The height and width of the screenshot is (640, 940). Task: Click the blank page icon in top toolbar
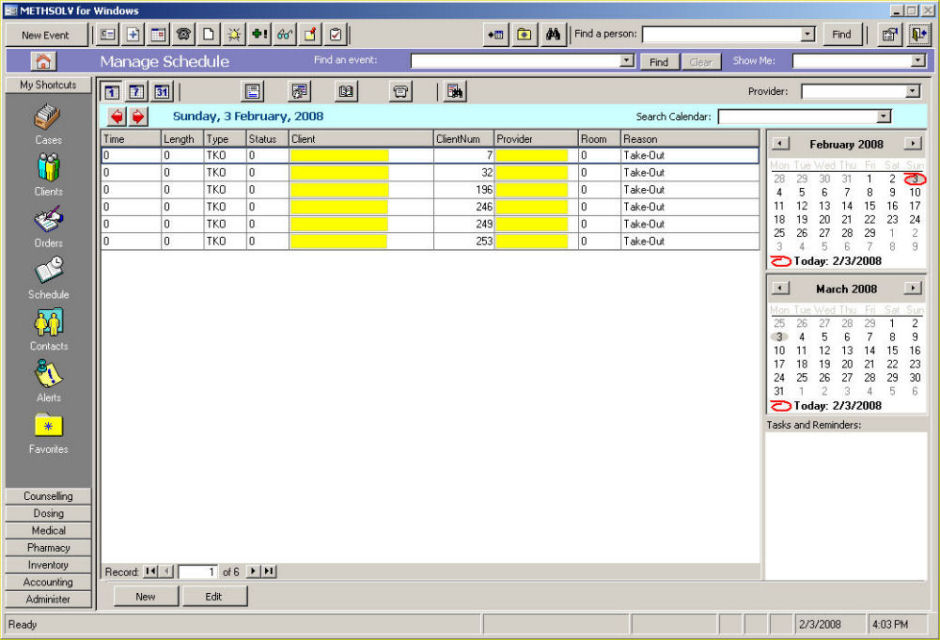[209, 35]
